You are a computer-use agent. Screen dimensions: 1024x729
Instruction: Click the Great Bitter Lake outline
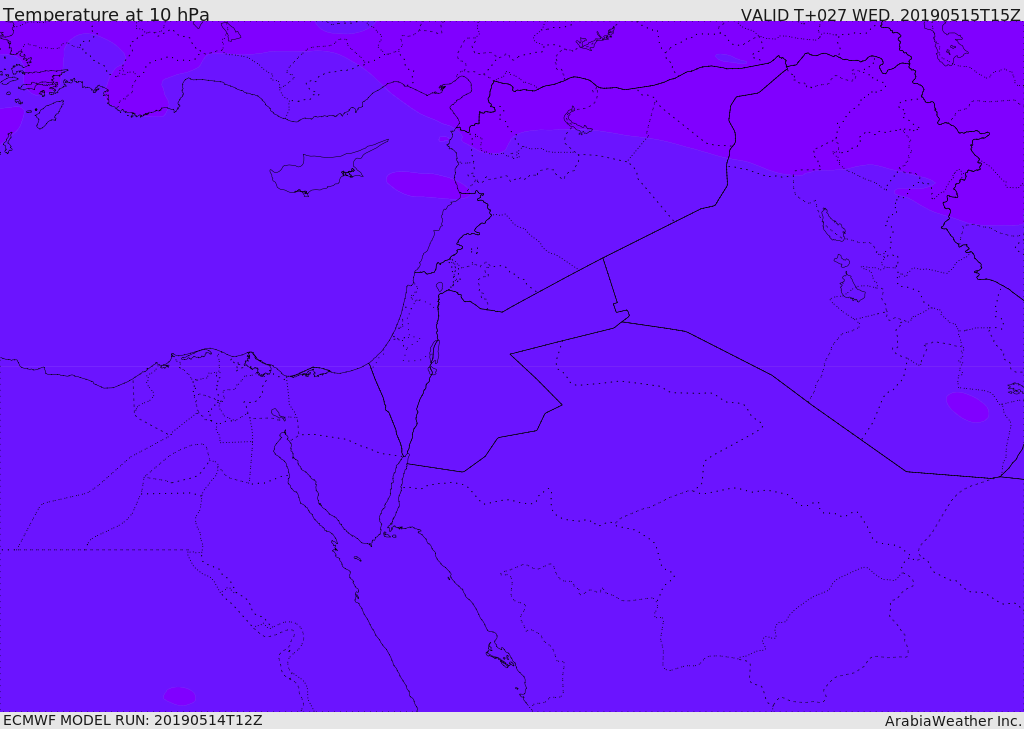click(x=278, y=414)
